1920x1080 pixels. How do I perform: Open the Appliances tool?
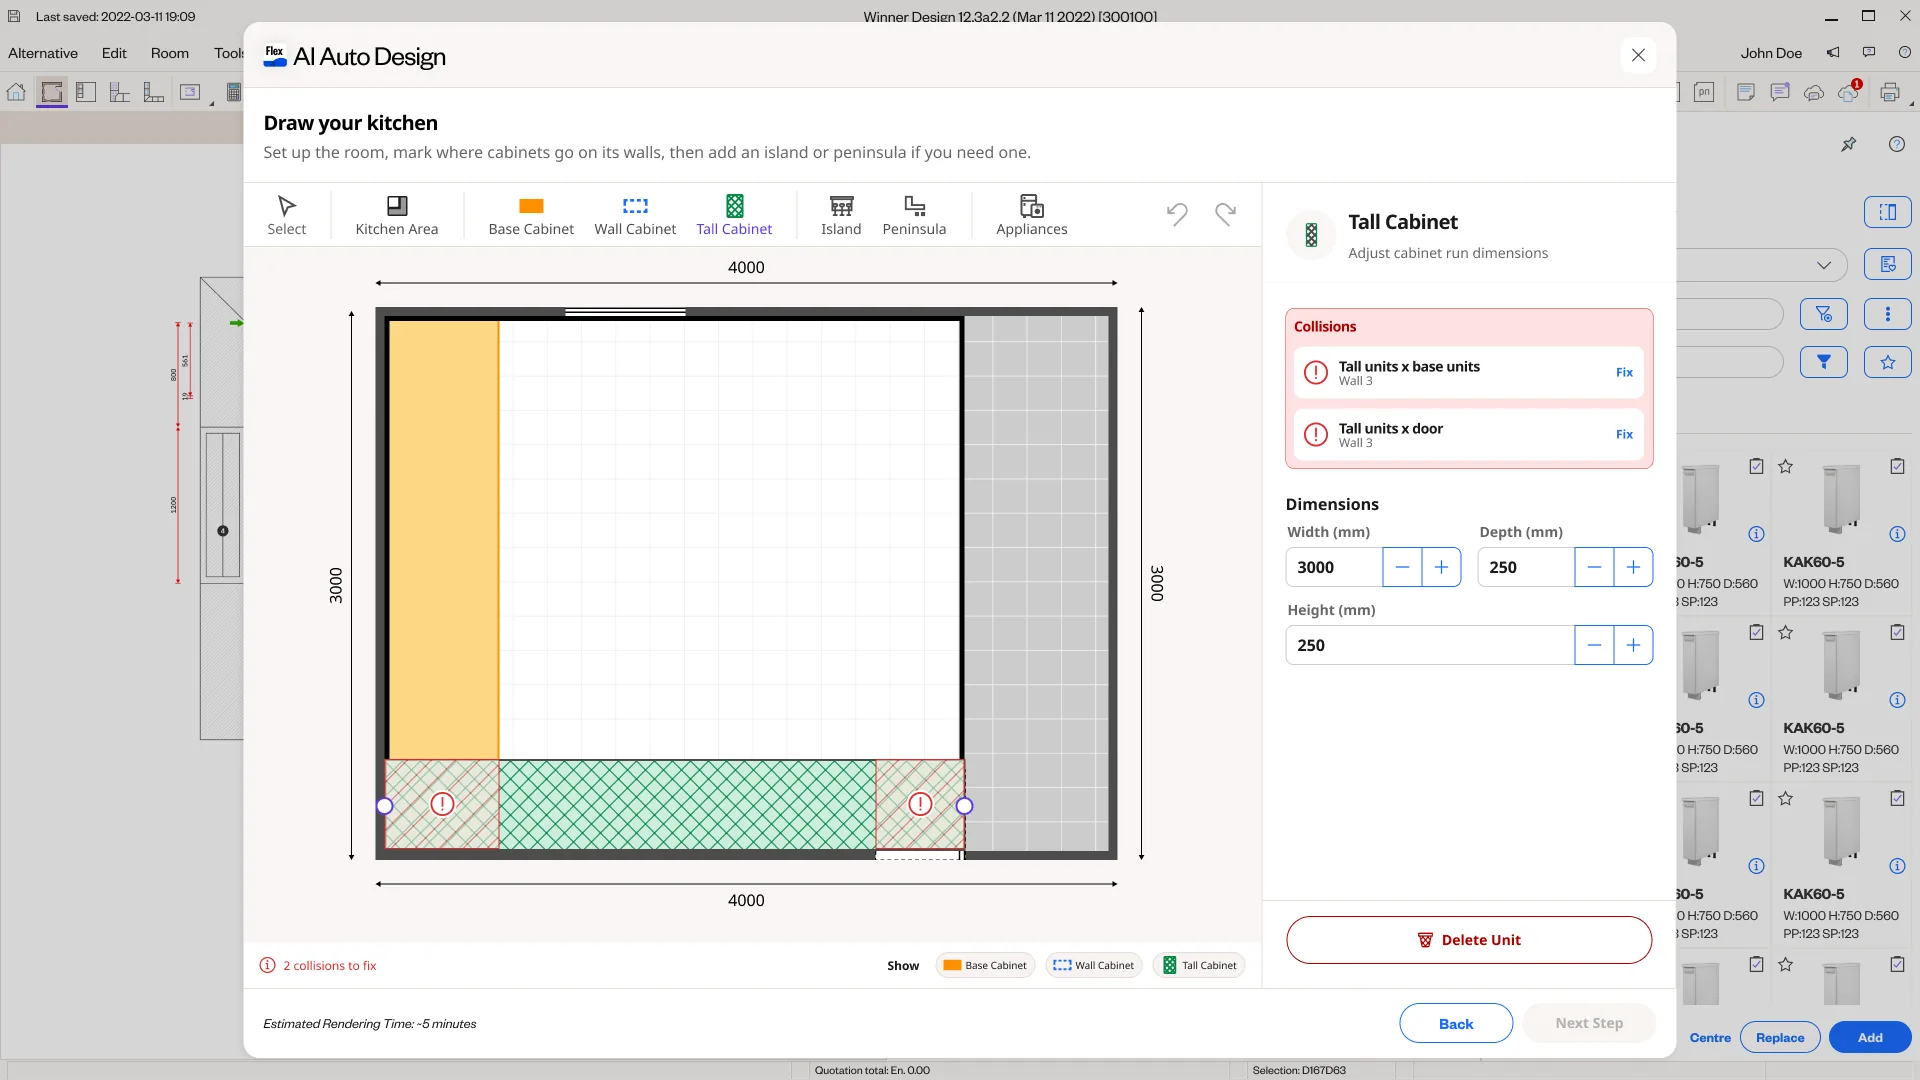tap(1031, 215)
